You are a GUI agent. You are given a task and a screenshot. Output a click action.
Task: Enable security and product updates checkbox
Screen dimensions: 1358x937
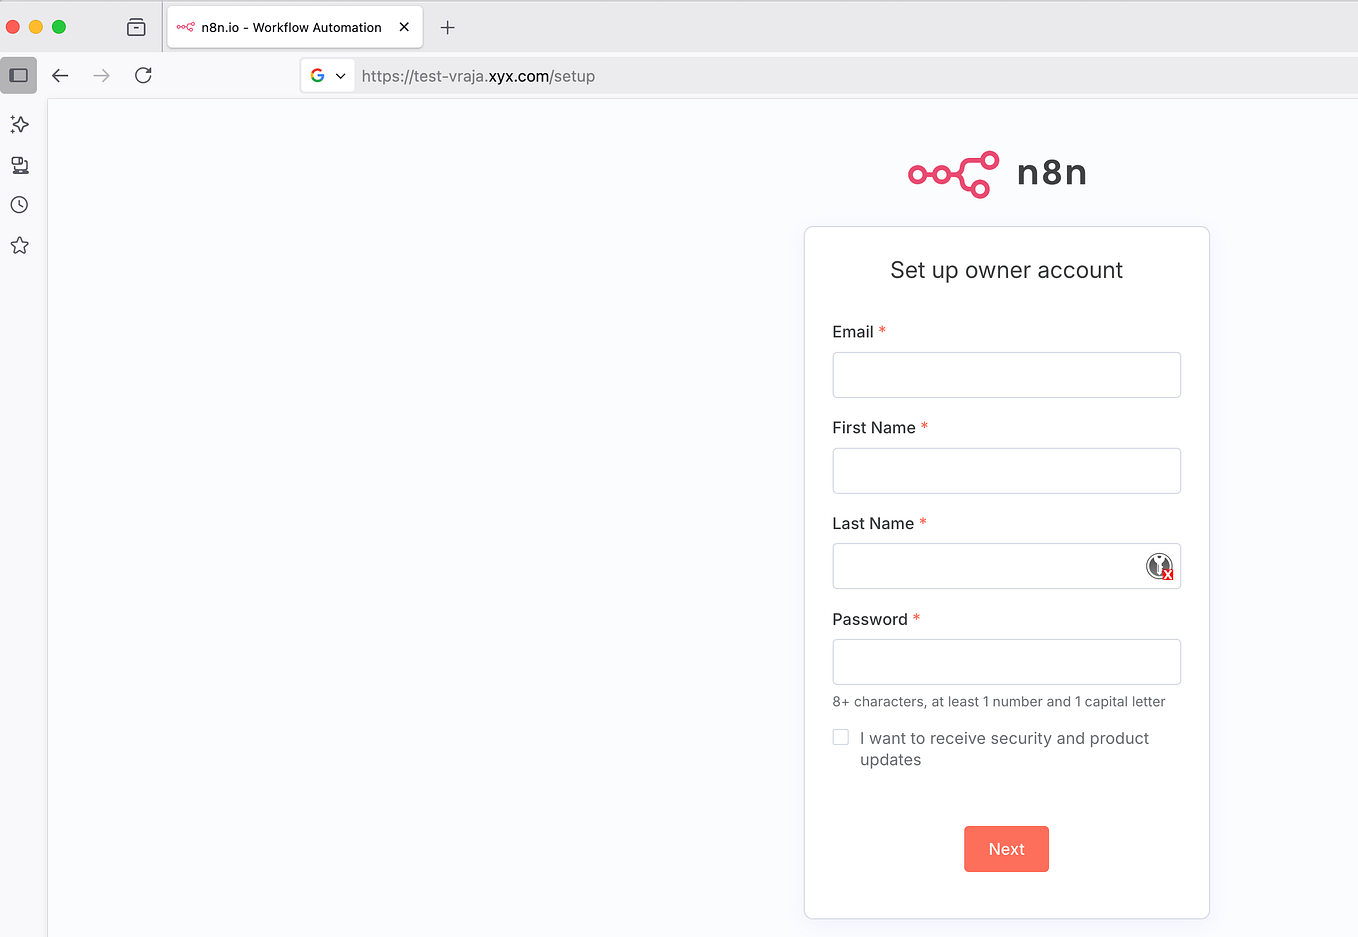pyautogui.click(x=840, y=736)
